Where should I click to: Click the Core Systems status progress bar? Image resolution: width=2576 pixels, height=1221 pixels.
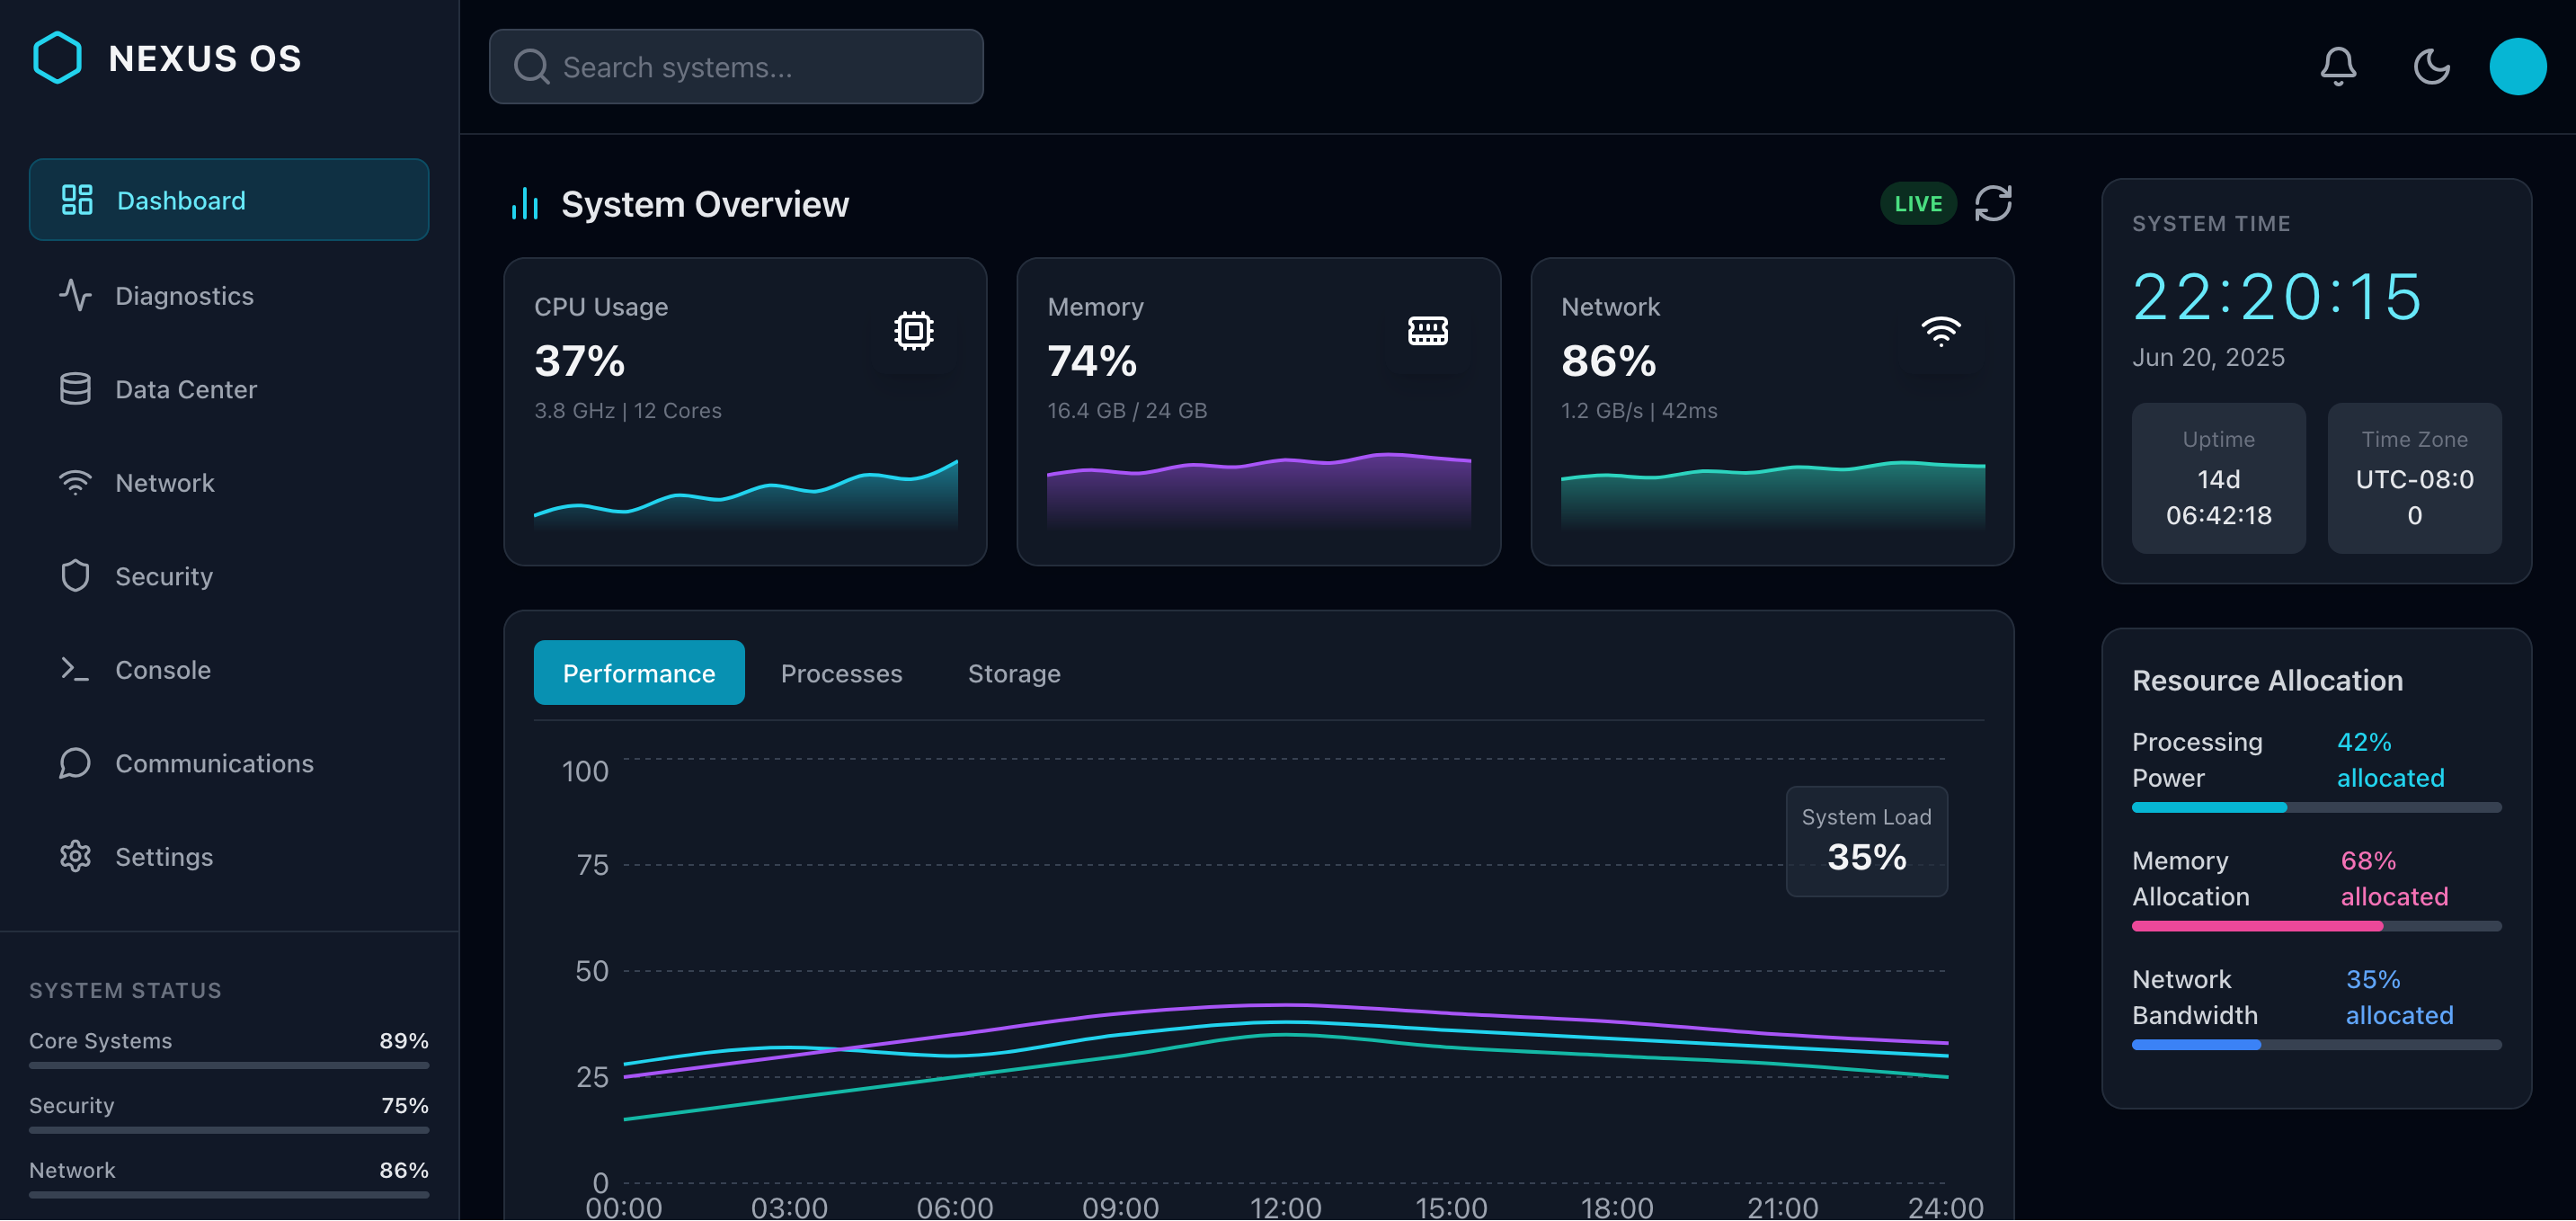(x=229, y=1066)
